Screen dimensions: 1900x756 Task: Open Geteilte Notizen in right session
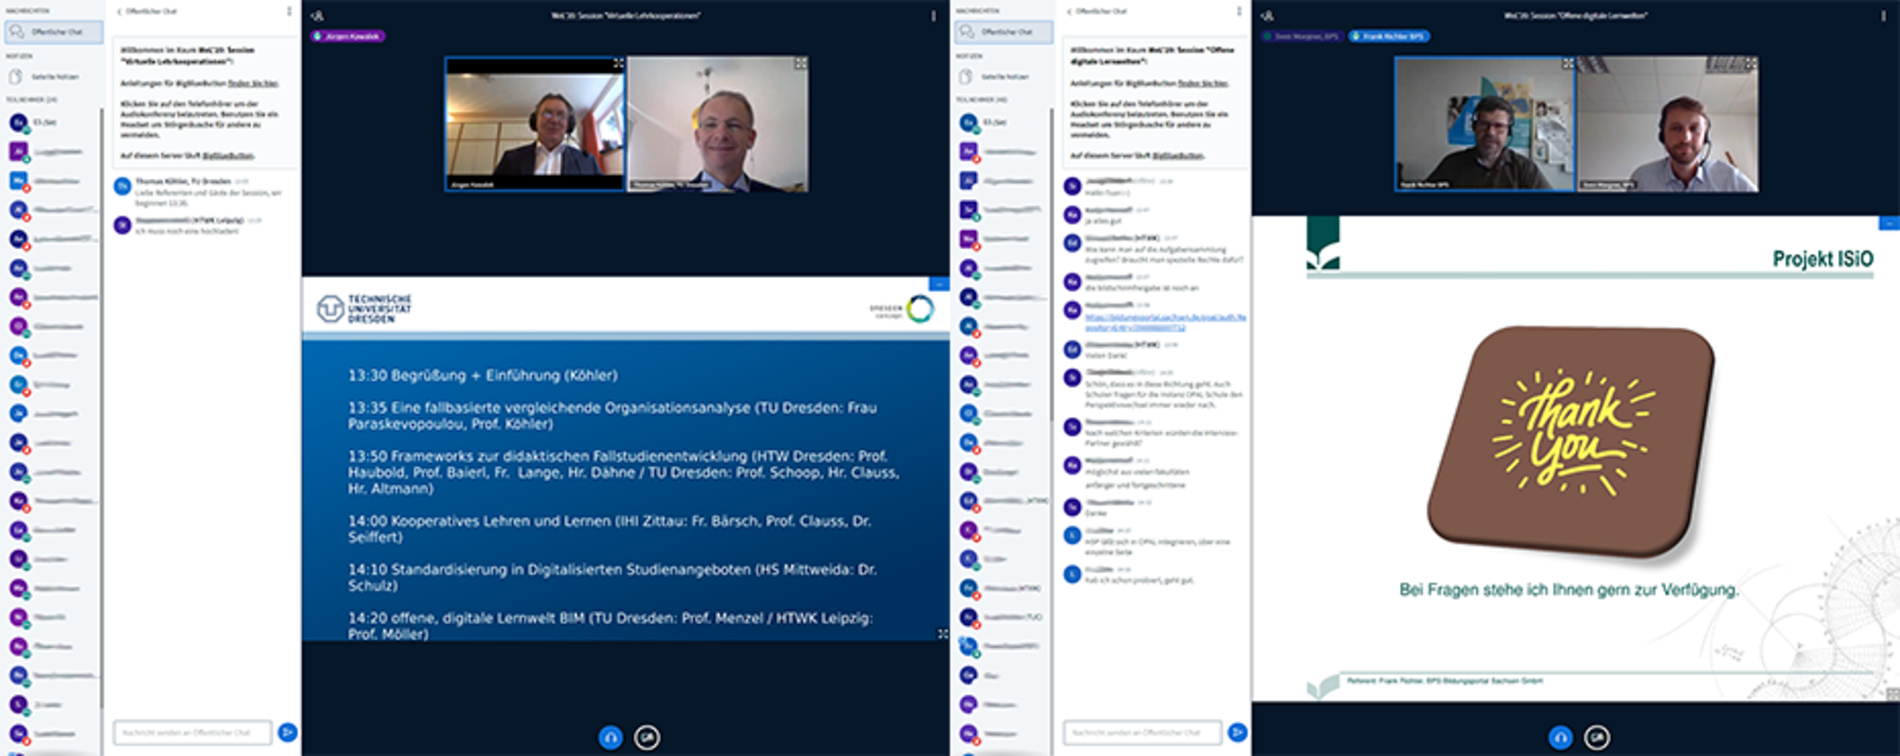click(x=1004, y=77)
